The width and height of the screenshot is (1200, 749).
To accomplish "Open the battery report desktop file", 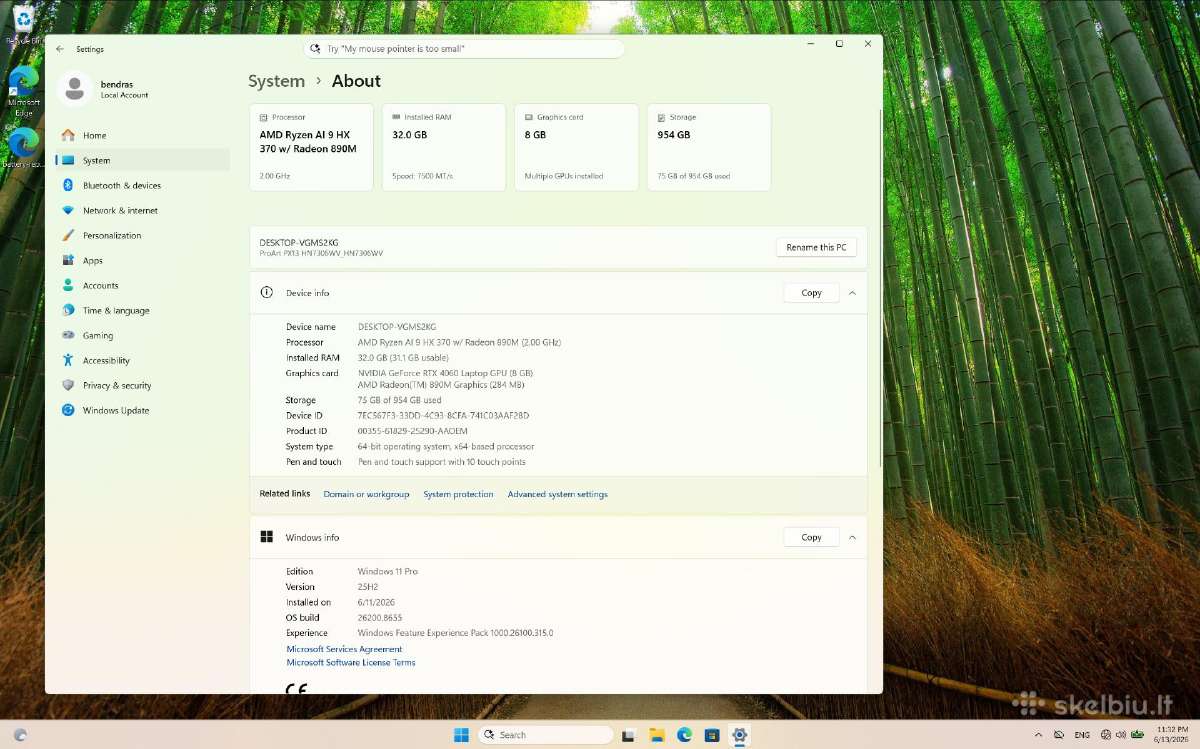I will point(23,148).
